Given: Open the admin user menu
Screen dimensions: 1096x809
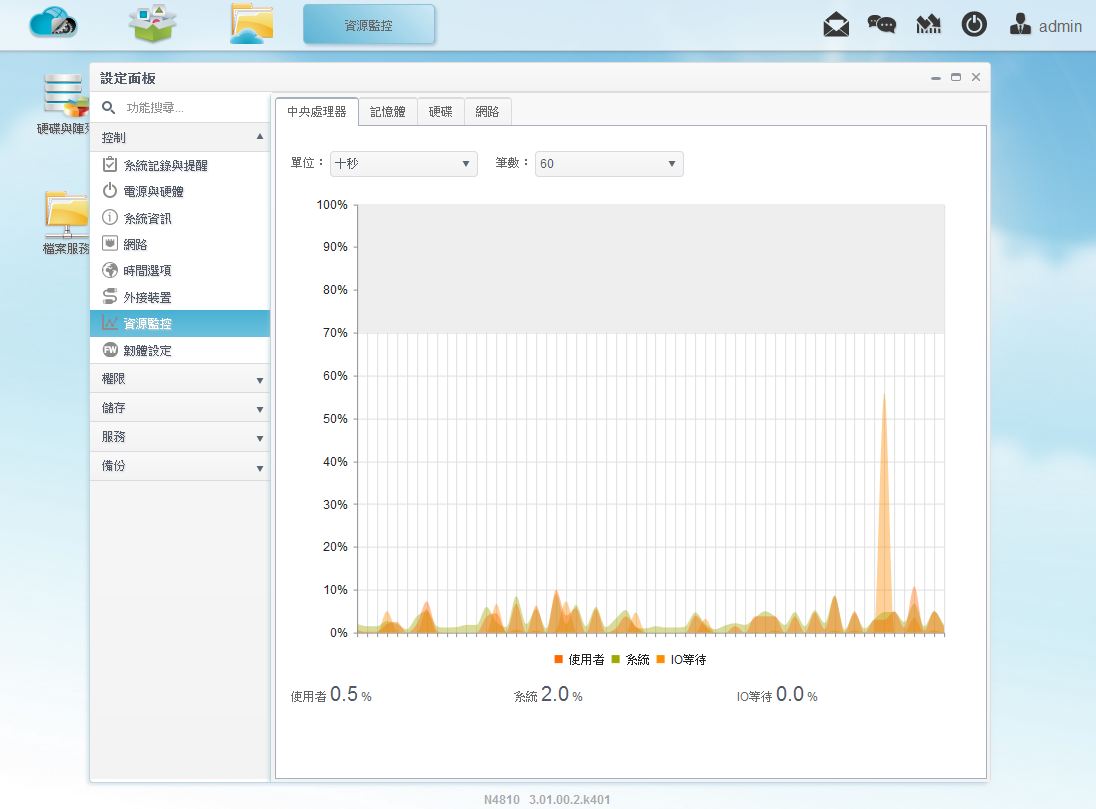Looking at the screenshot, I should pyautogui.click(x=1046, y=25).
